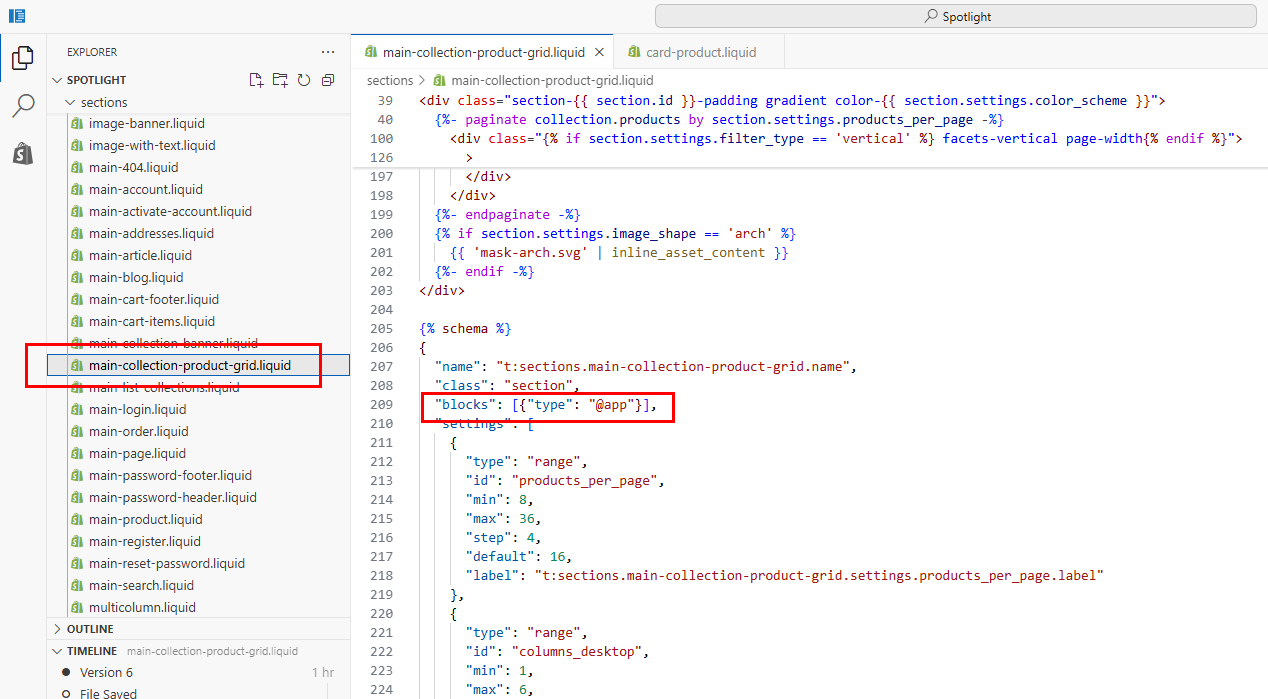Collapse all folders in explorer
This screenshot has height=699, width=1268.
click(x=328, y=80)
